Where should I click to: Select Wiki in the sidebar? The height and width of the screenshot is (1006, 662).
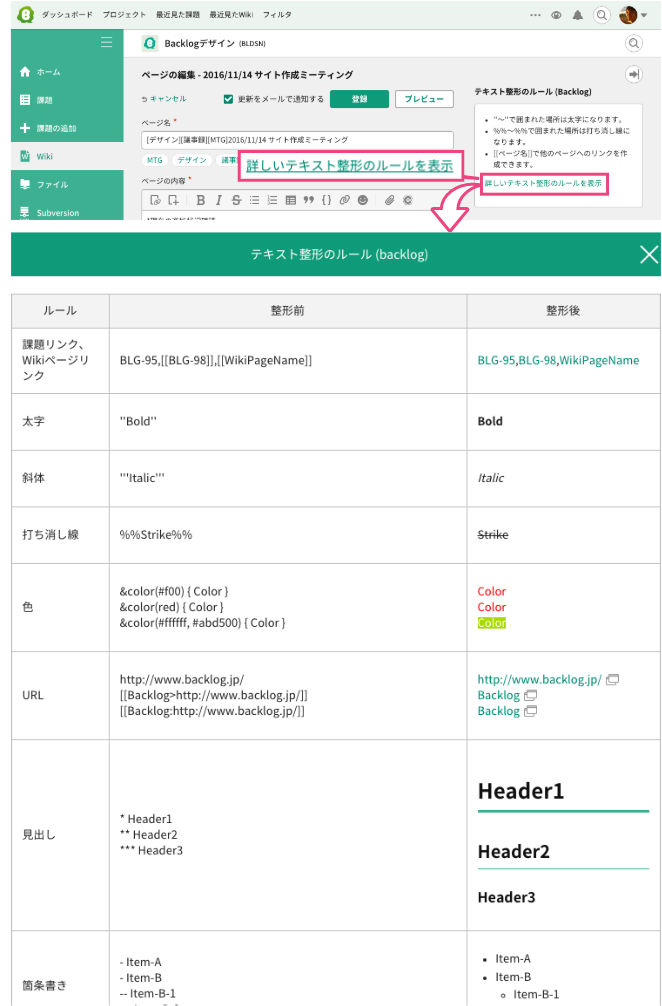(67, 156)
